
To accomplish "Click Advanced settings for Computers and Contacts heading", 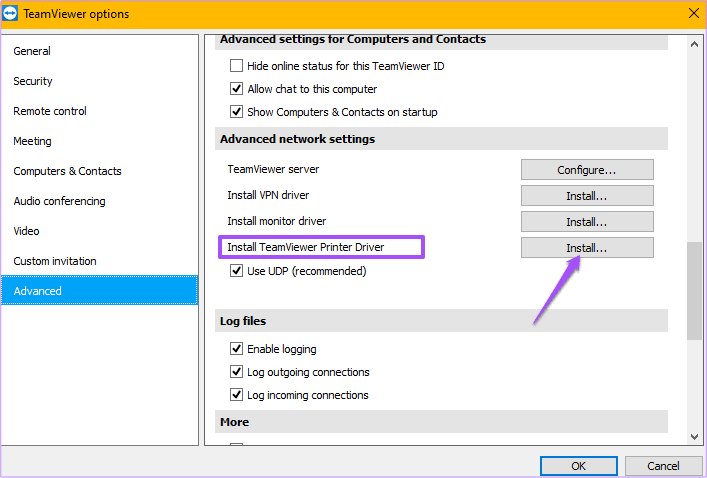I will pos(353,39).
